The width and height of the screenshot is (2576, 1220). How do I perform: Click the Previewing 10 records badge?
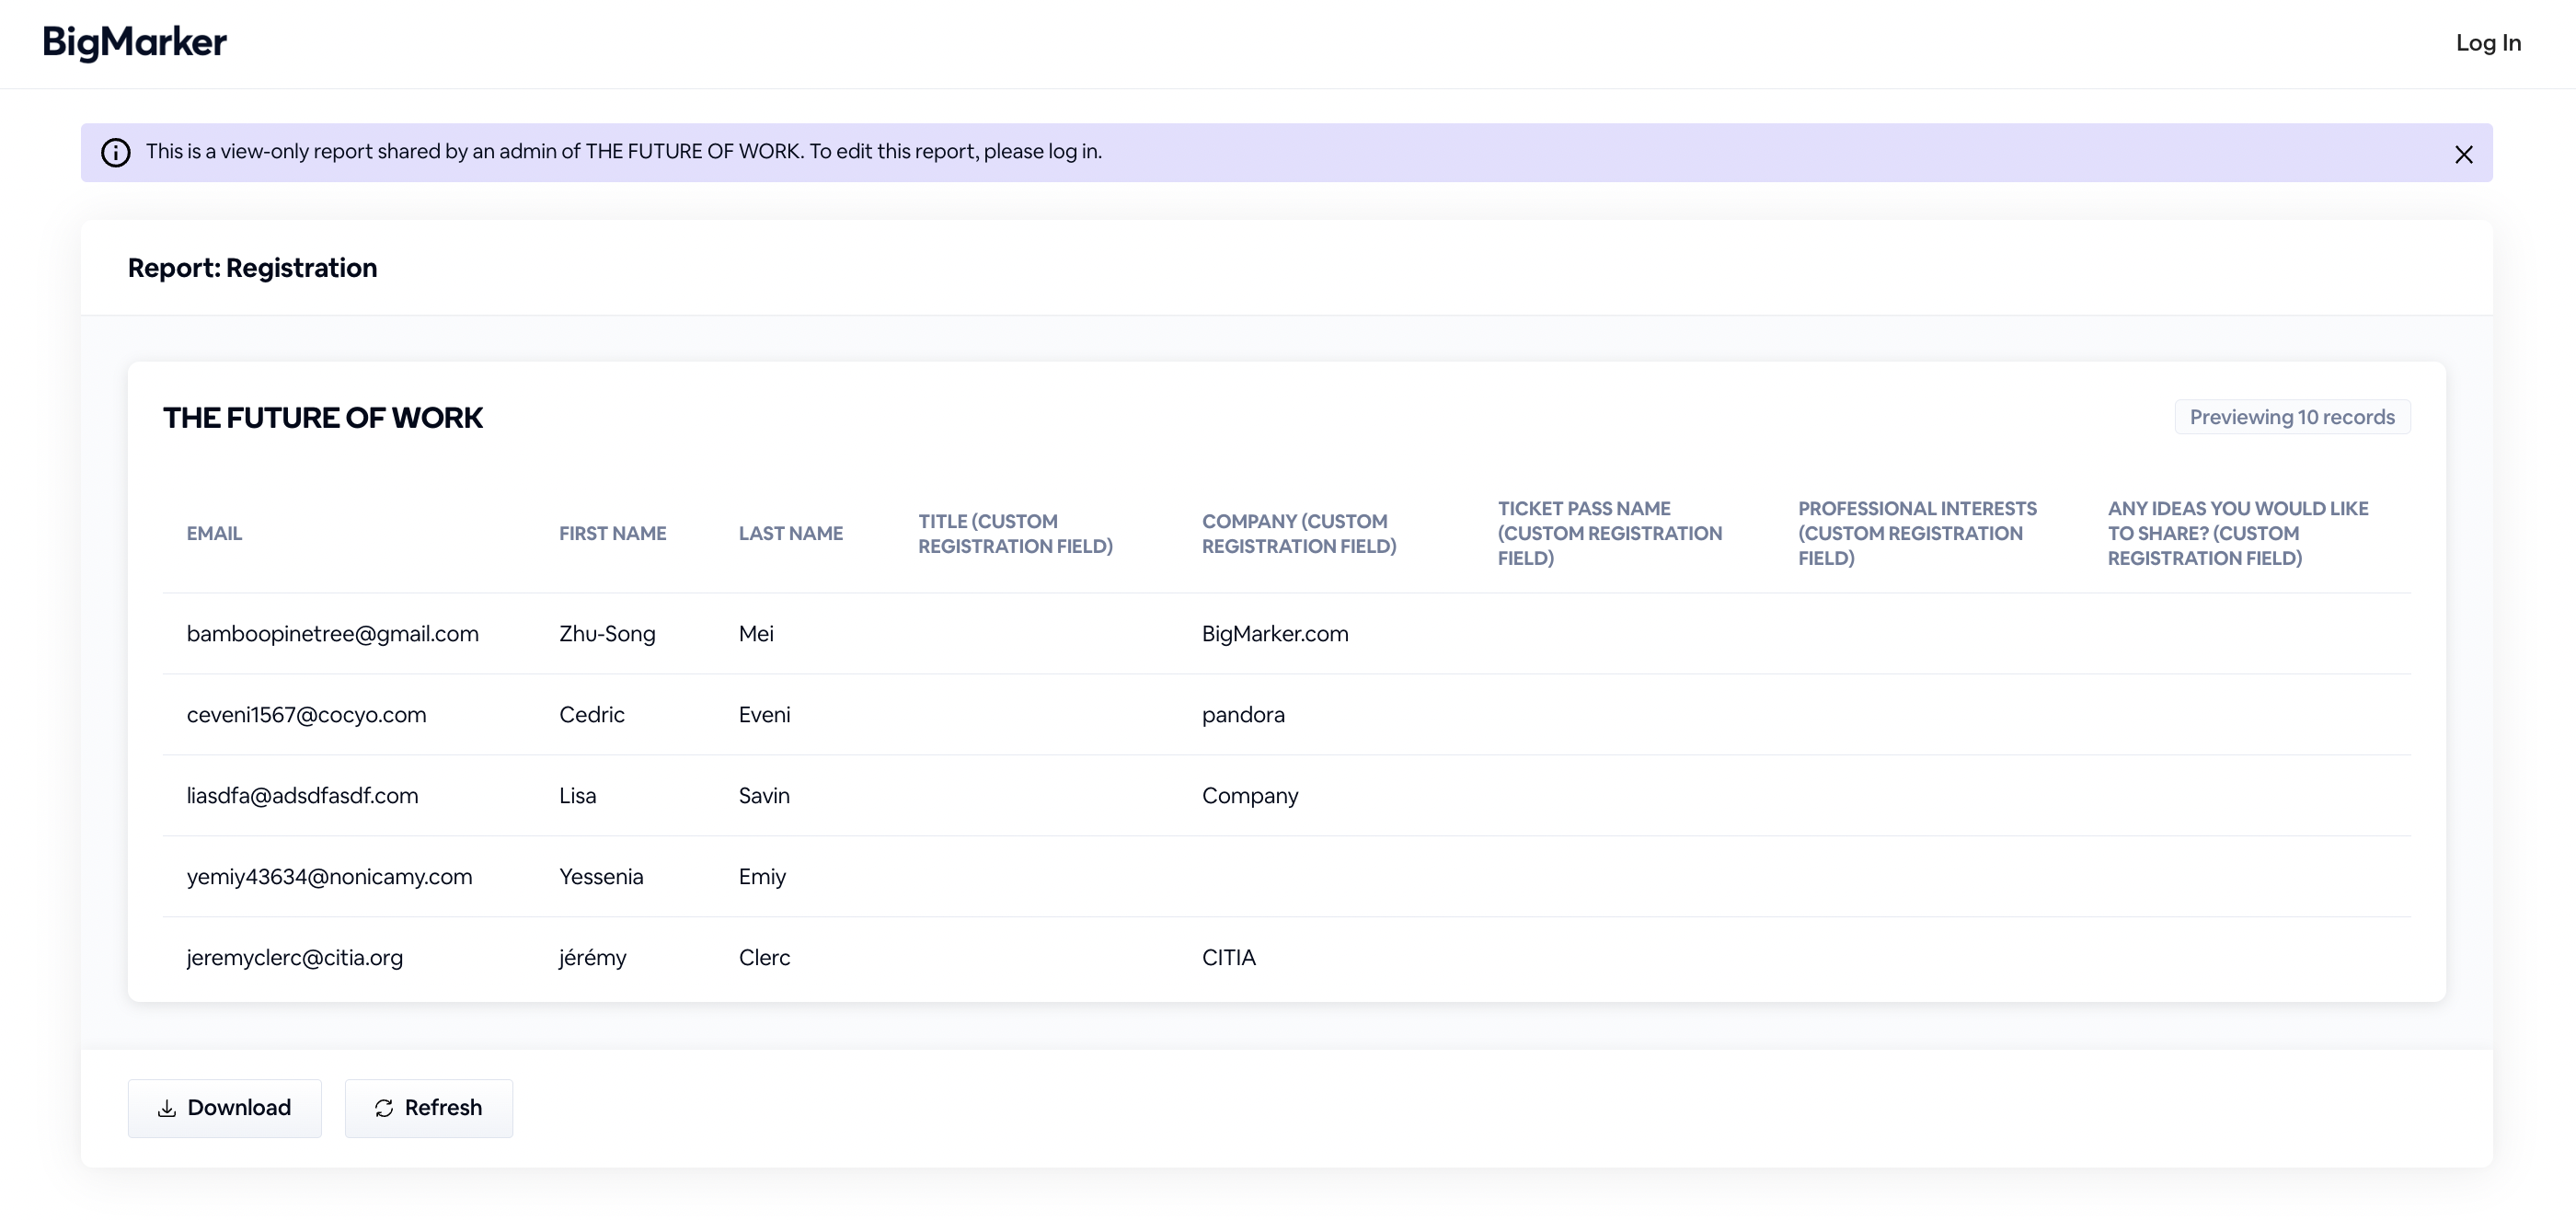tap(2292, 417)
